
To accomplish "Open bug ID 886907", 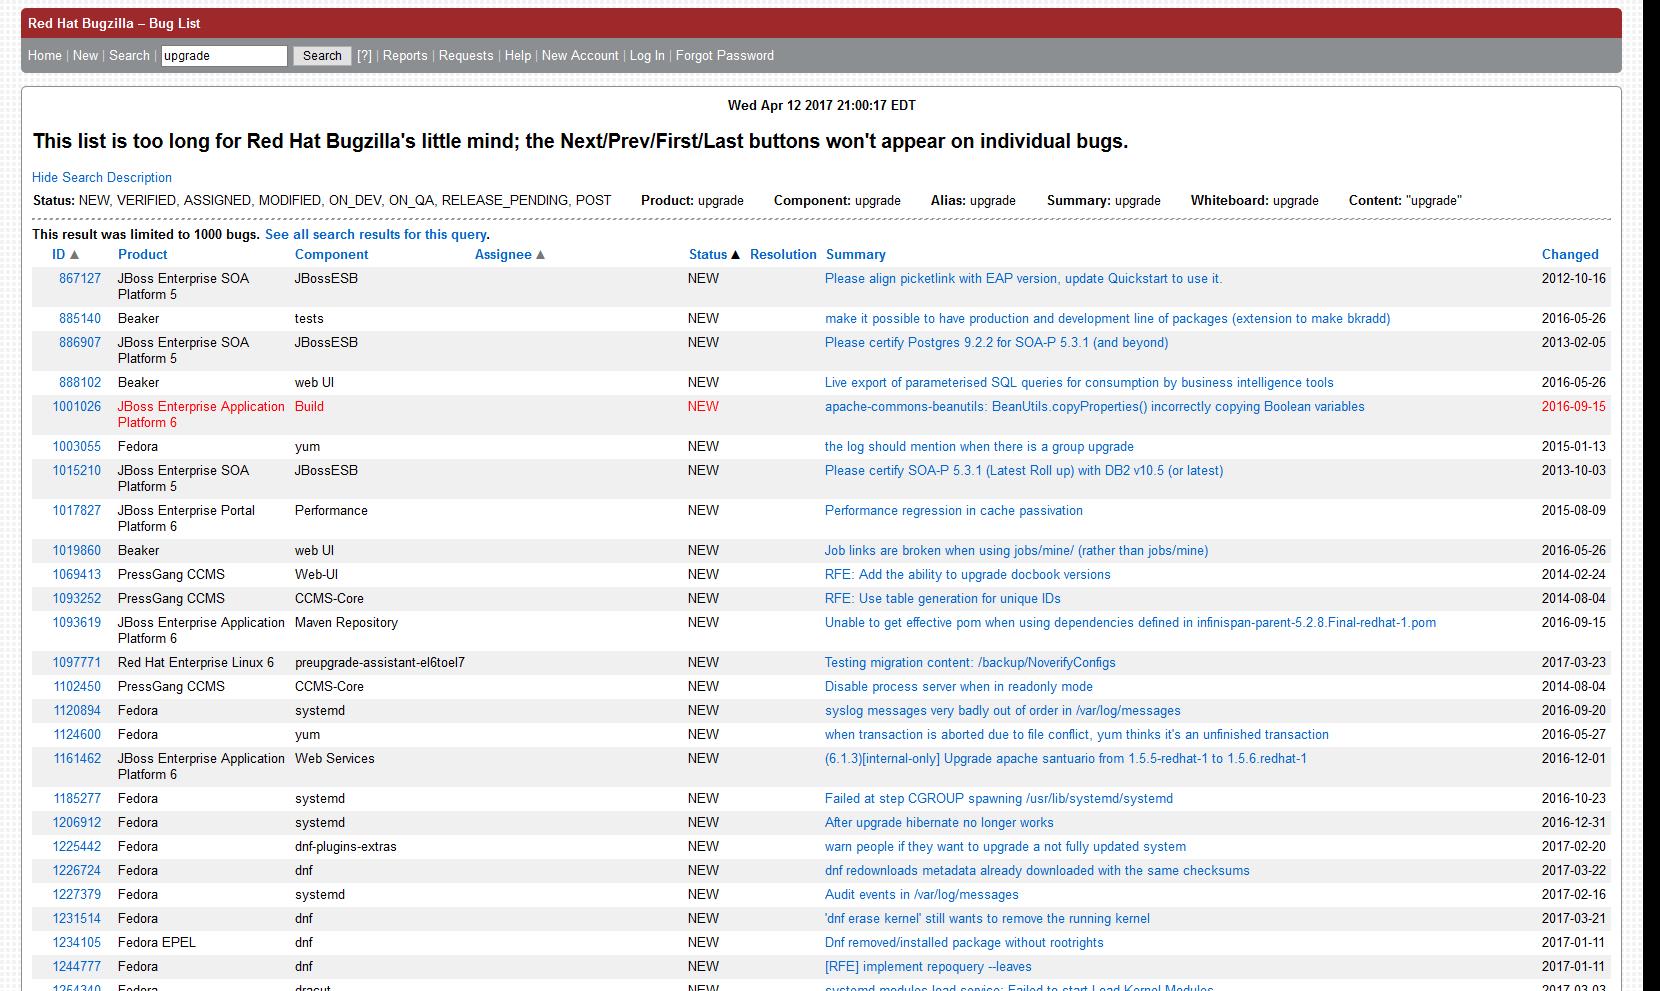I will point(80,343).
